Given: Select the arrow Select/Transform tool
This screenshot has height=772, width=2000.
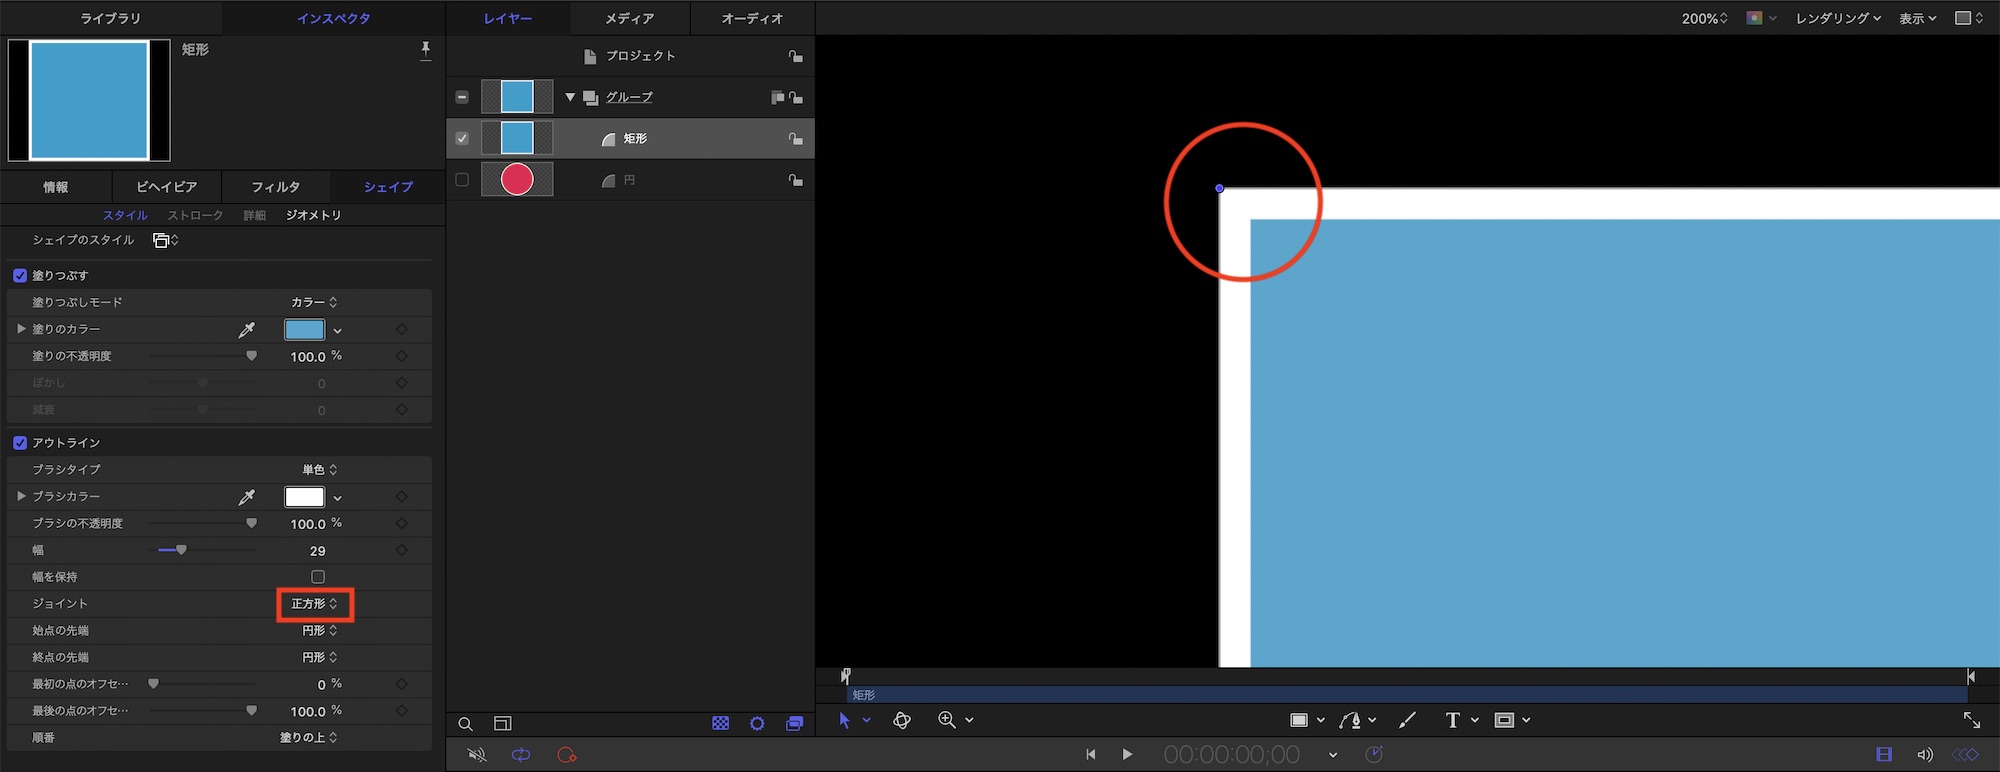Looking at the screenshot, I should 844,720.
